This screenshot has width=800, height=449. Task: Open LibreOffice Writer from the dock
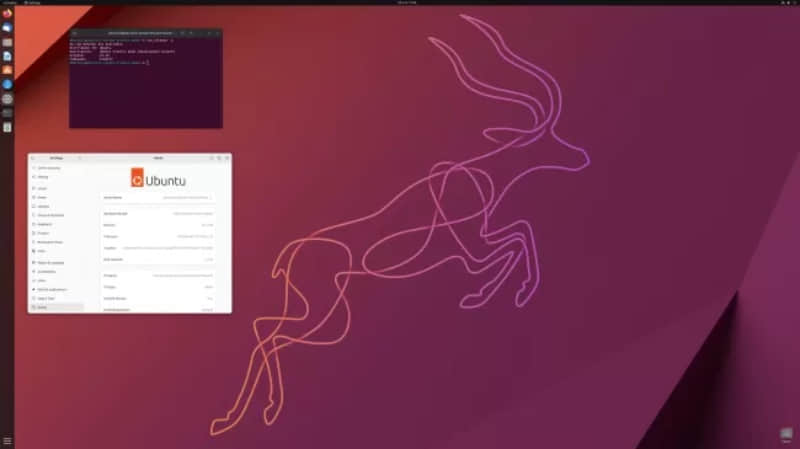[x=7, y=56]
